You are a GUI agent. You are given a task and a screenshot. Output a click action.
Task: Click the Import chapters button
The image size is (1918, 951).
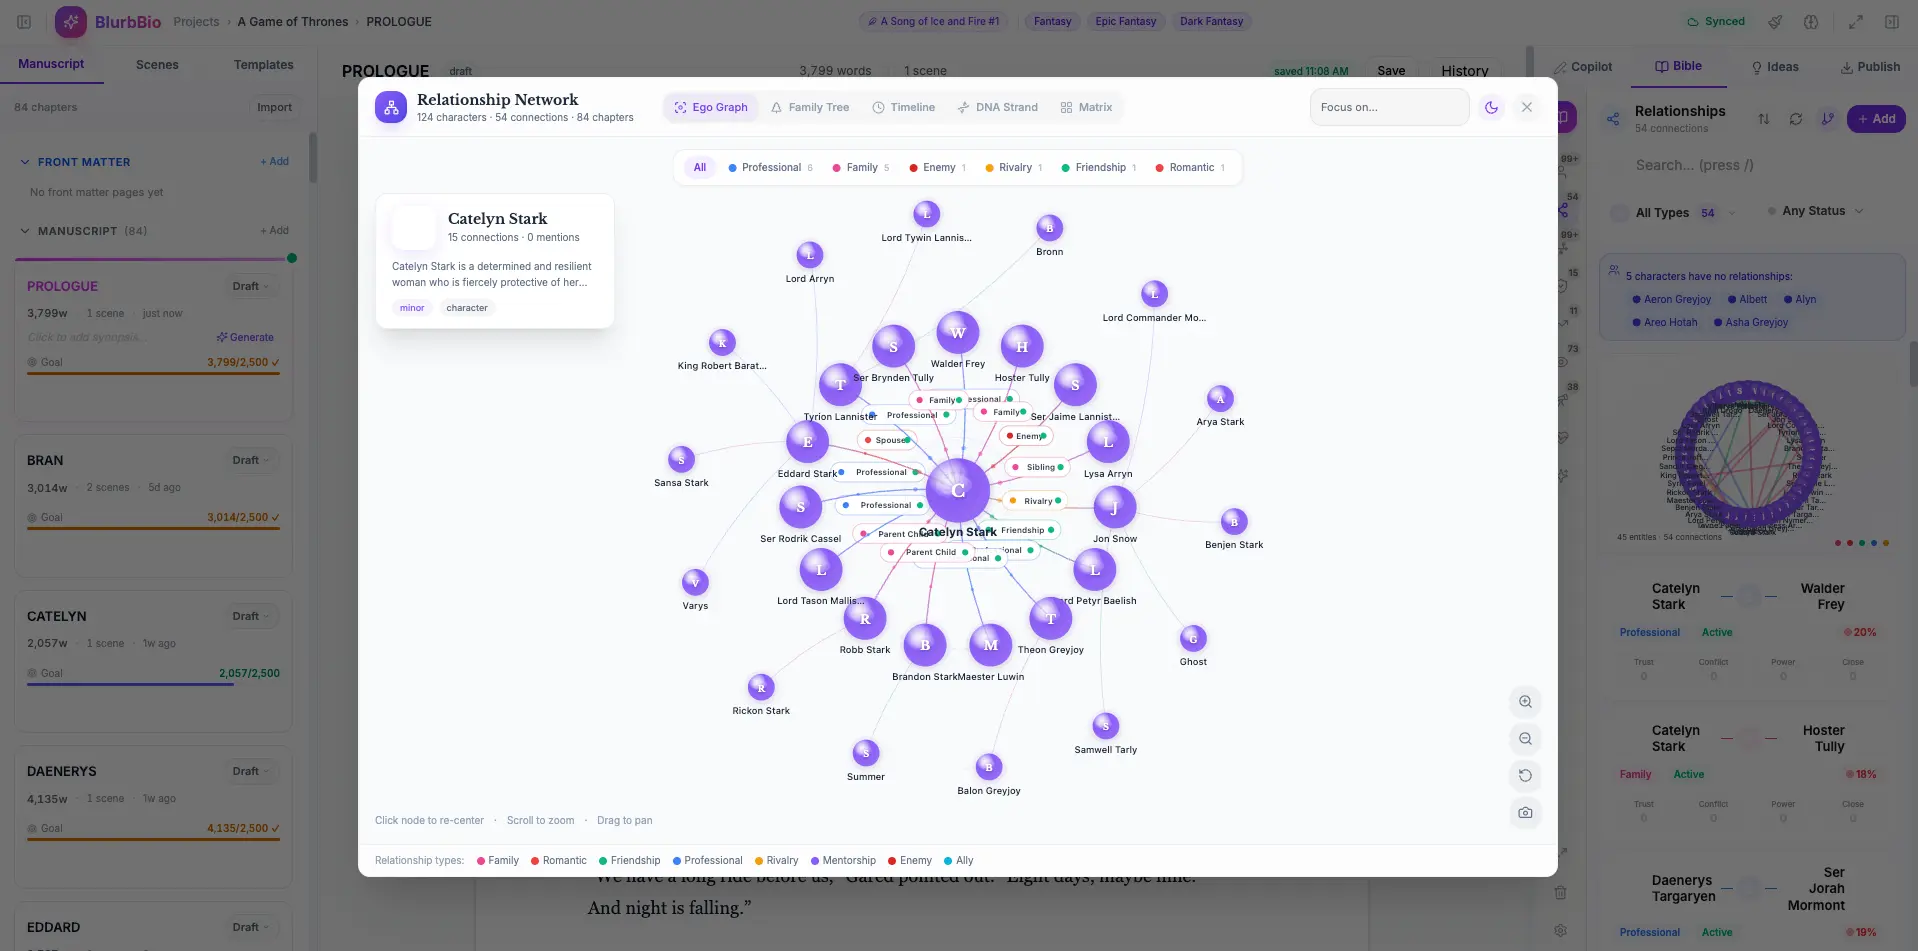click(274, 108)
